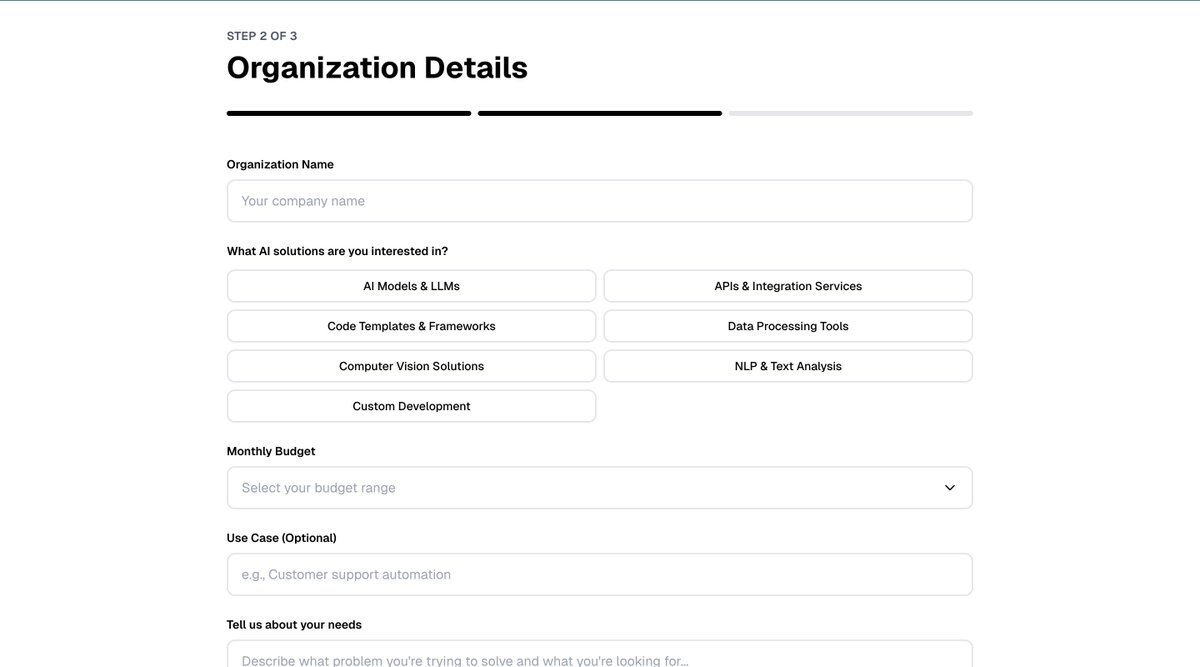The image size is (1200, 667).
Task: Toggle Computer Vision Solutions option
Action: 411,366
